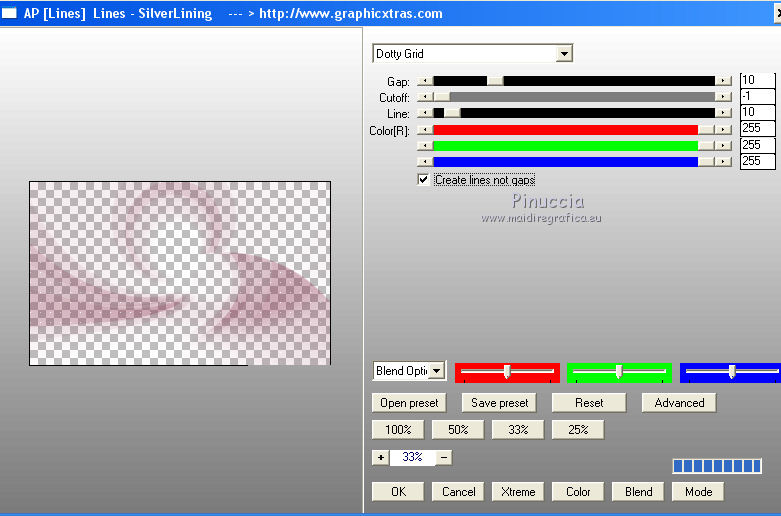Click the blue value field showing 255
781x516 pixels.
click(758, 161)
